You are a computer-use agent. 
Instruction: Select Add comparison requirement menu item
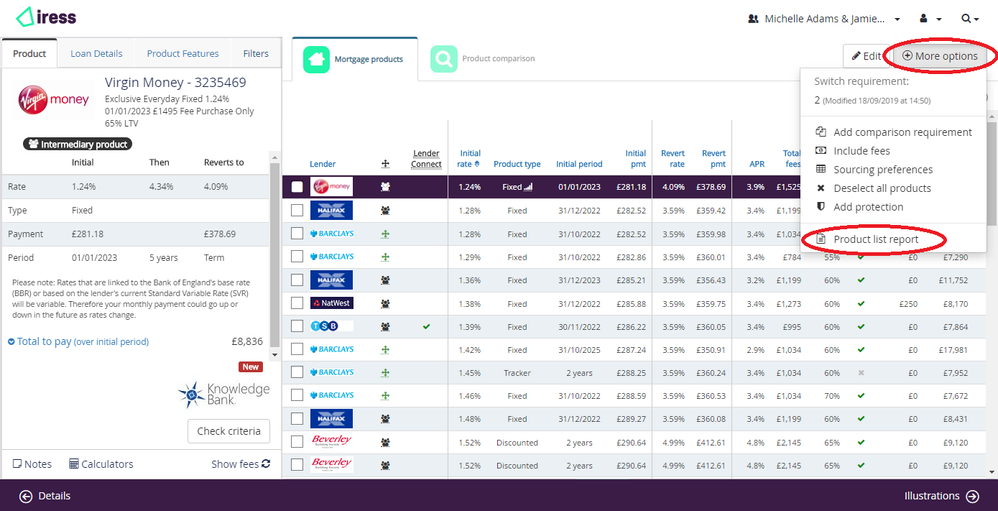[x=894, y=132]
